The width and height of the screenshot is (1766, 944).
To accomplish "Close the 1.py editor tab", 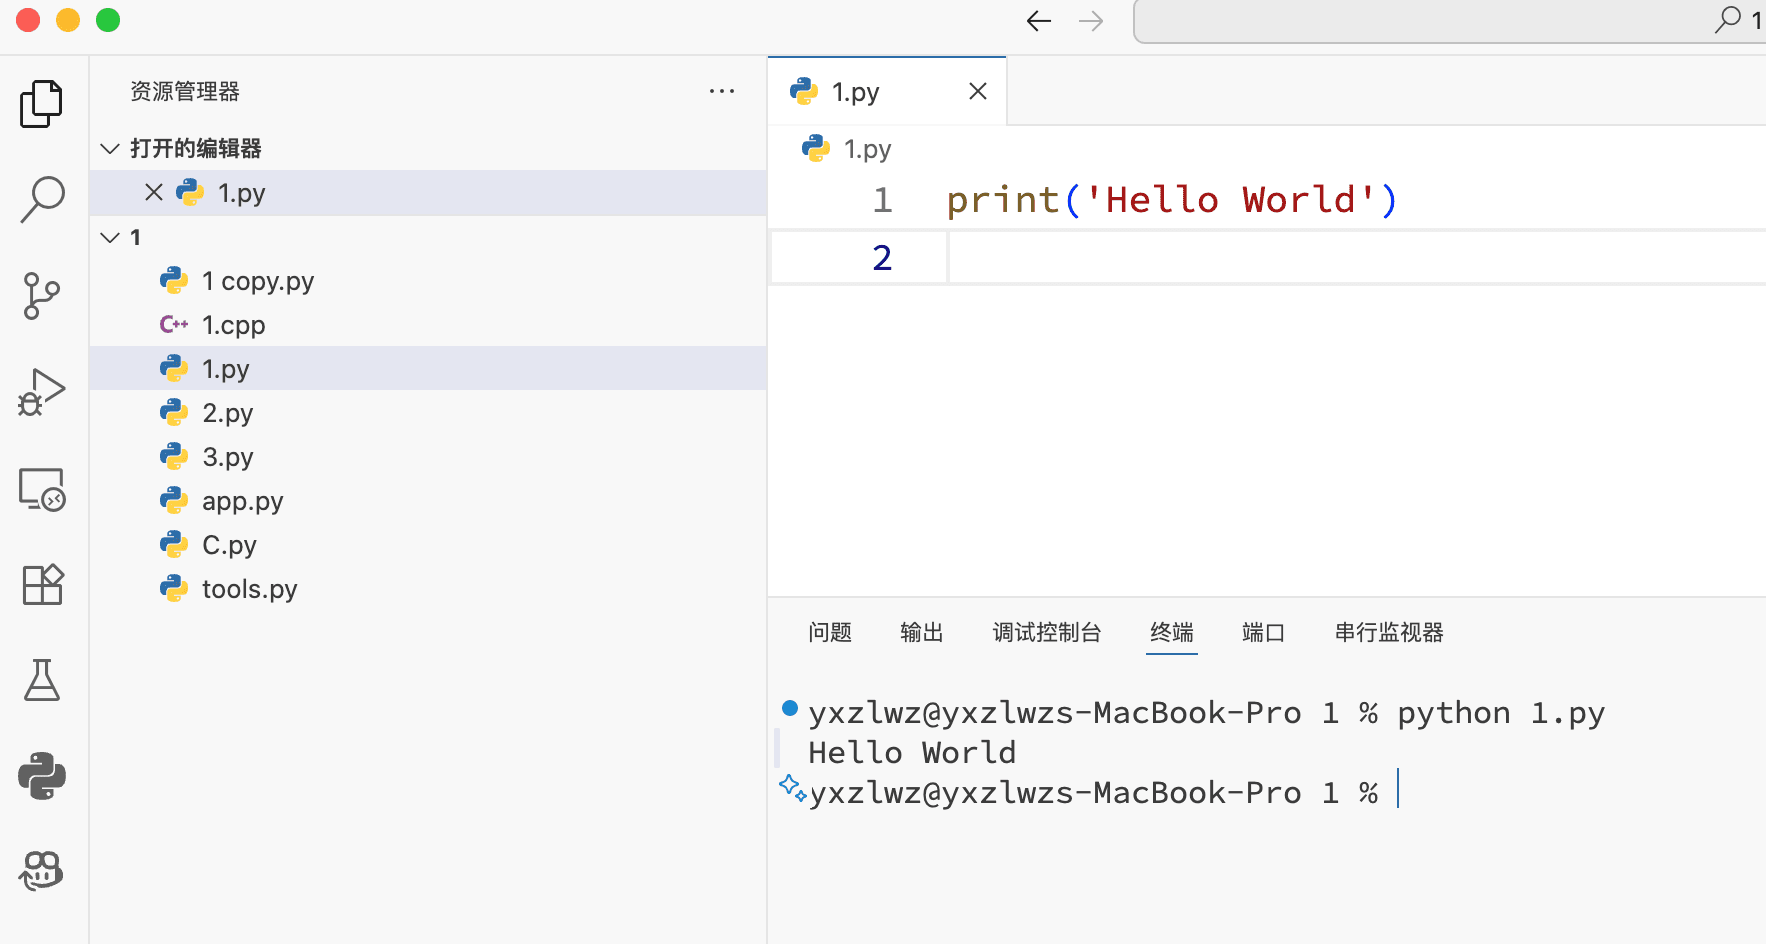I will [x=978, y=92].
